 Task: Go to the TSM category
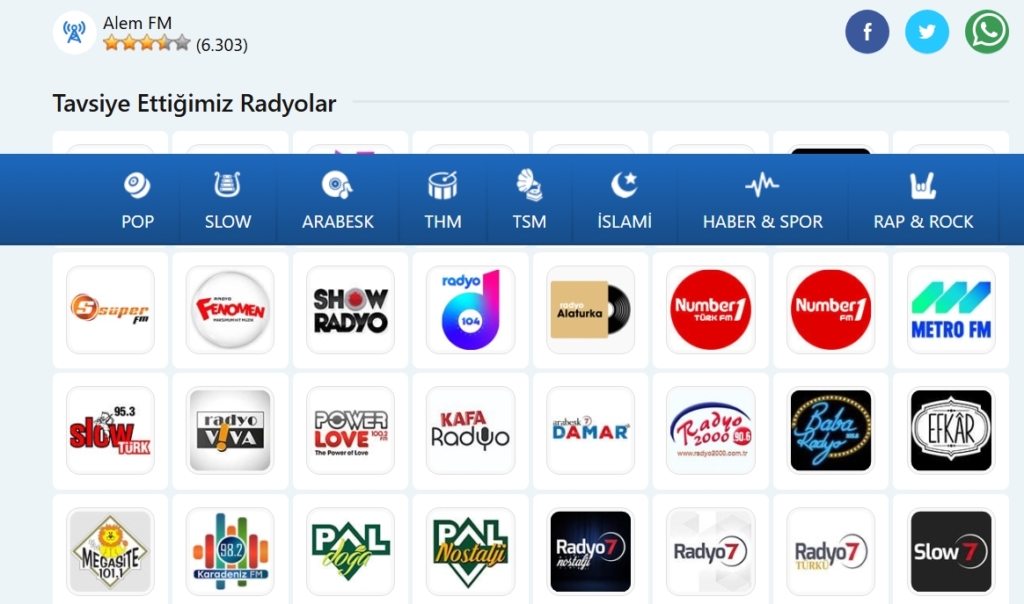tap(529, 200)
